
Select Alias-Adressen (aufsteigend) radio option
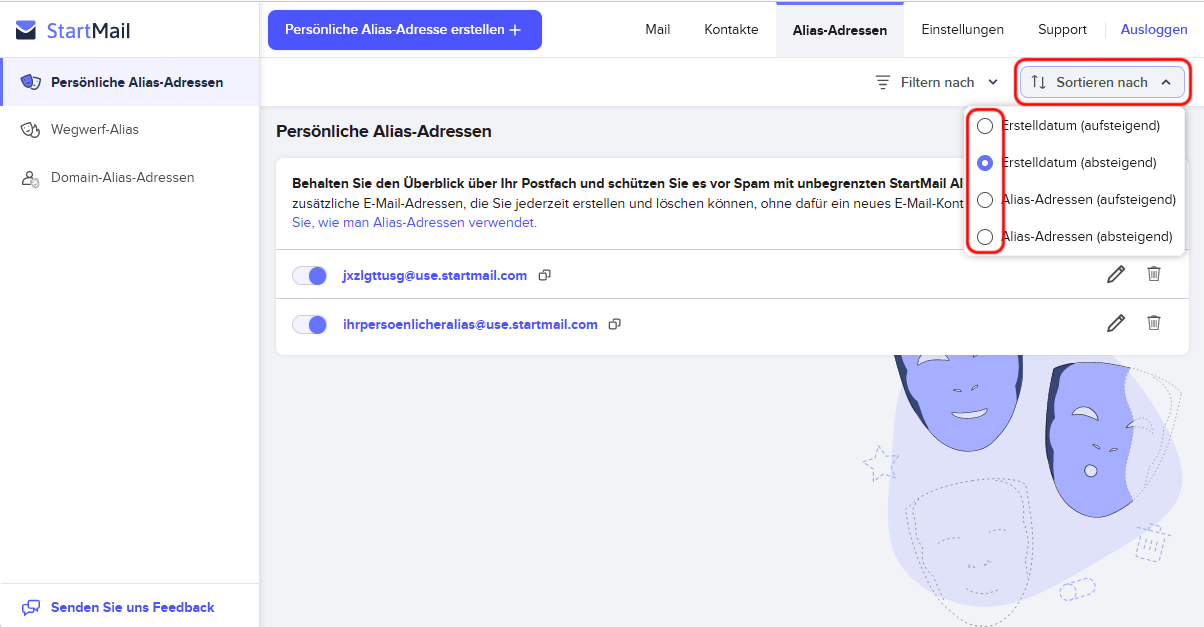[x=985, y=199]
